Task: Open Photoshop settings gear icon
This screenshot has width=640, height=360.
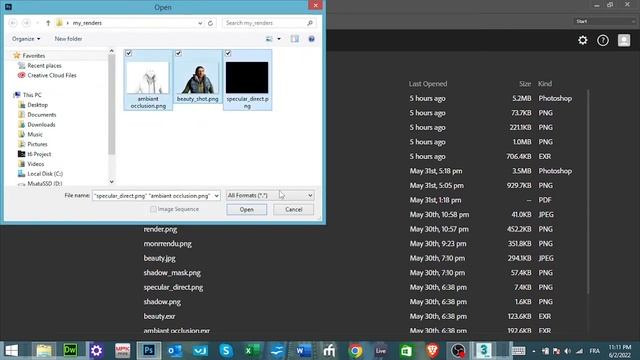Action: [x=582, y=40]
